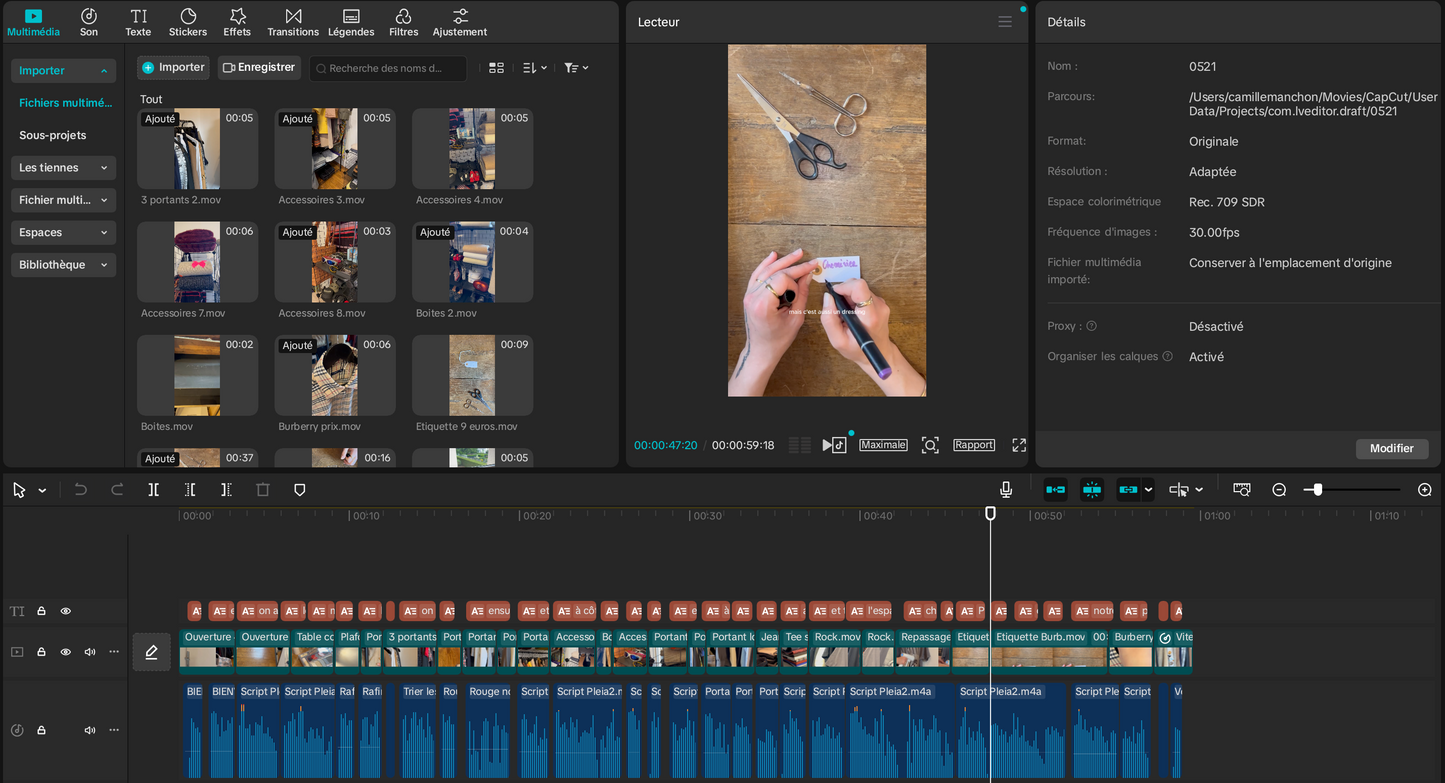Toggle lock on the text track
The image size is (1445, 783).
(x=42, y=611)
